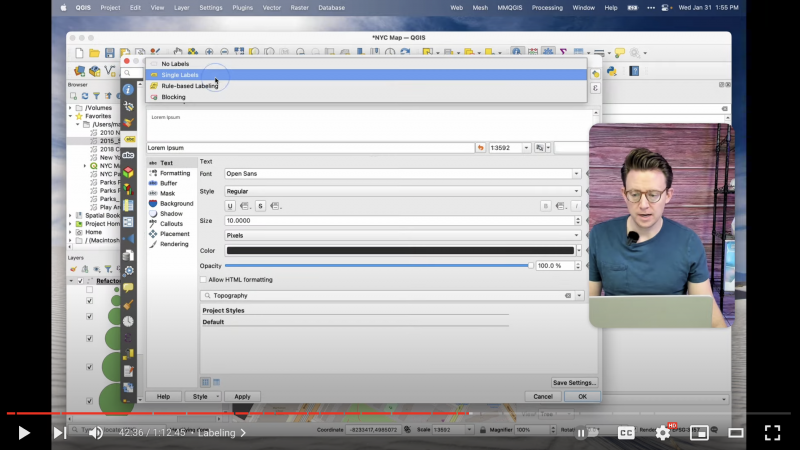Toggle the Refactor layer visibility checkbox

pos(80,281)
